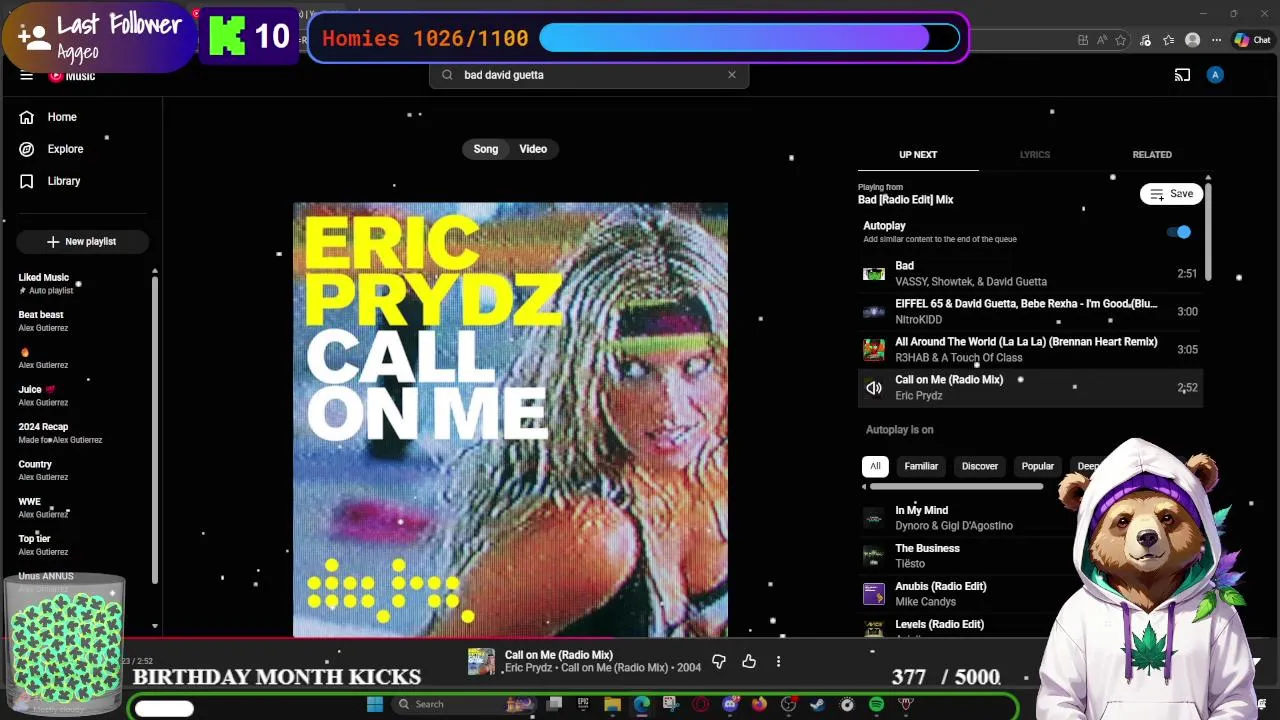Switch player to Video mode
The height and width of the screenshot is (720, 1280).
[x=533, y=149]
